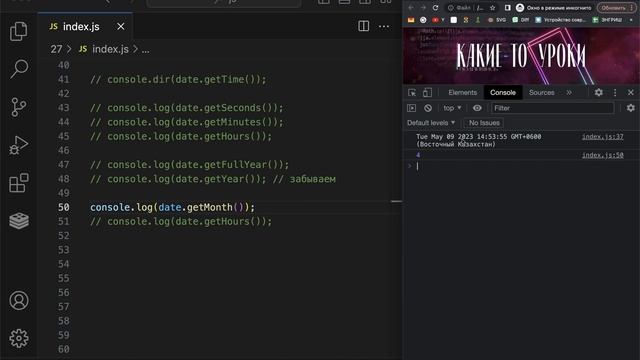Bookmark this page with the star icon
This screenshot has height=360, width=640.
tap(493, 8)
